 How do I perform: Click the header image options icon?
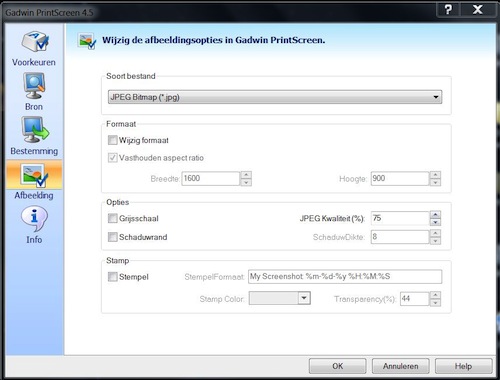(87, 41)
